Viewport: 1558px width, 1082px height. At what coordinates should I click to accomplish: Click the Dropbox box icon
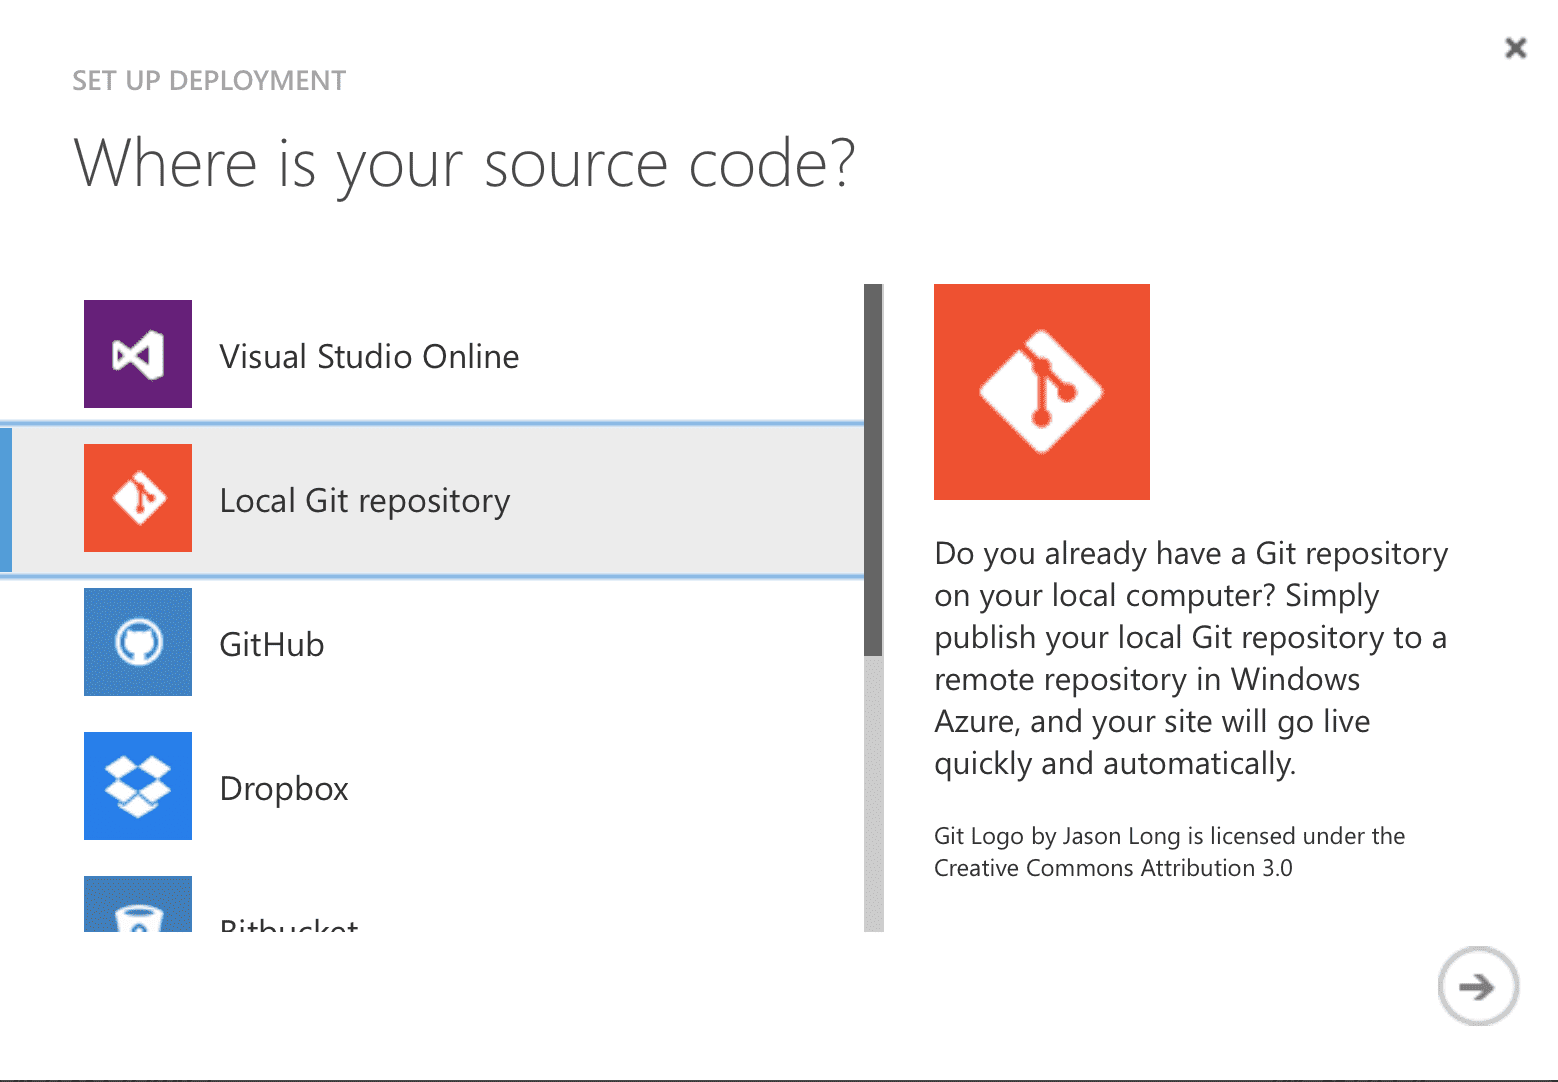(138, 786)
